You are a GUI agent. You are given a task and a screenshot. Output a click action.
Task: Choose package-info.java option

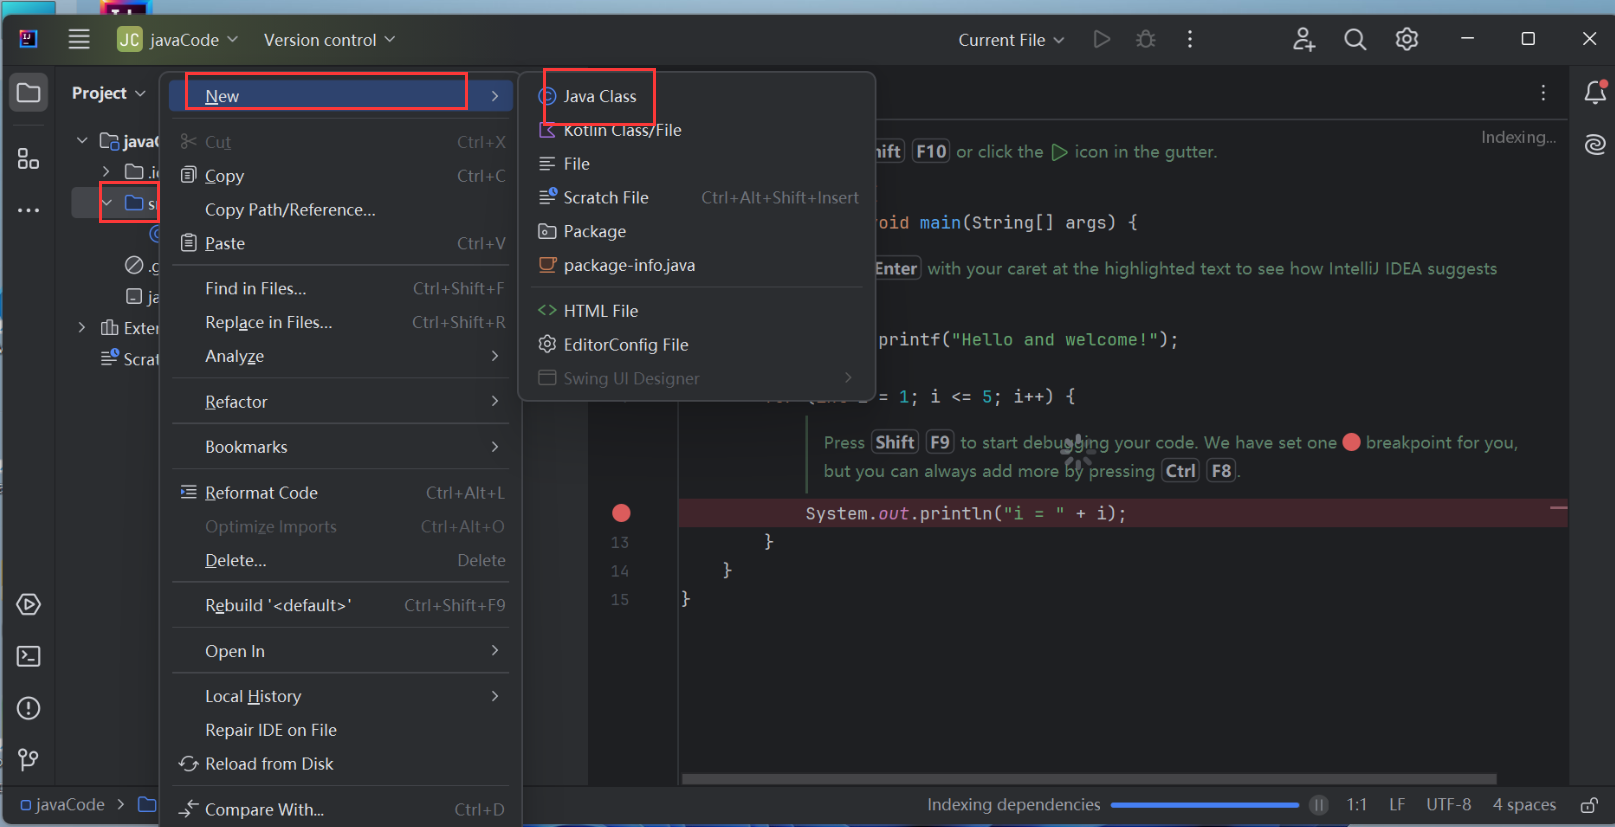tap(697, 265)
